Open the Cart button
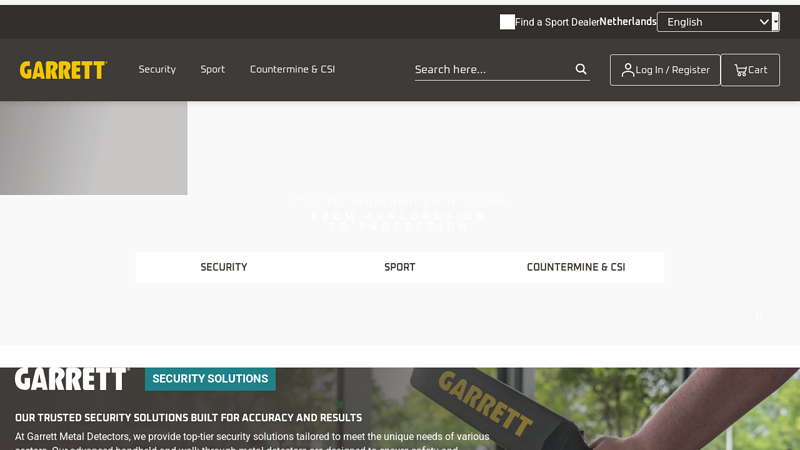 (x=750, y=70)
